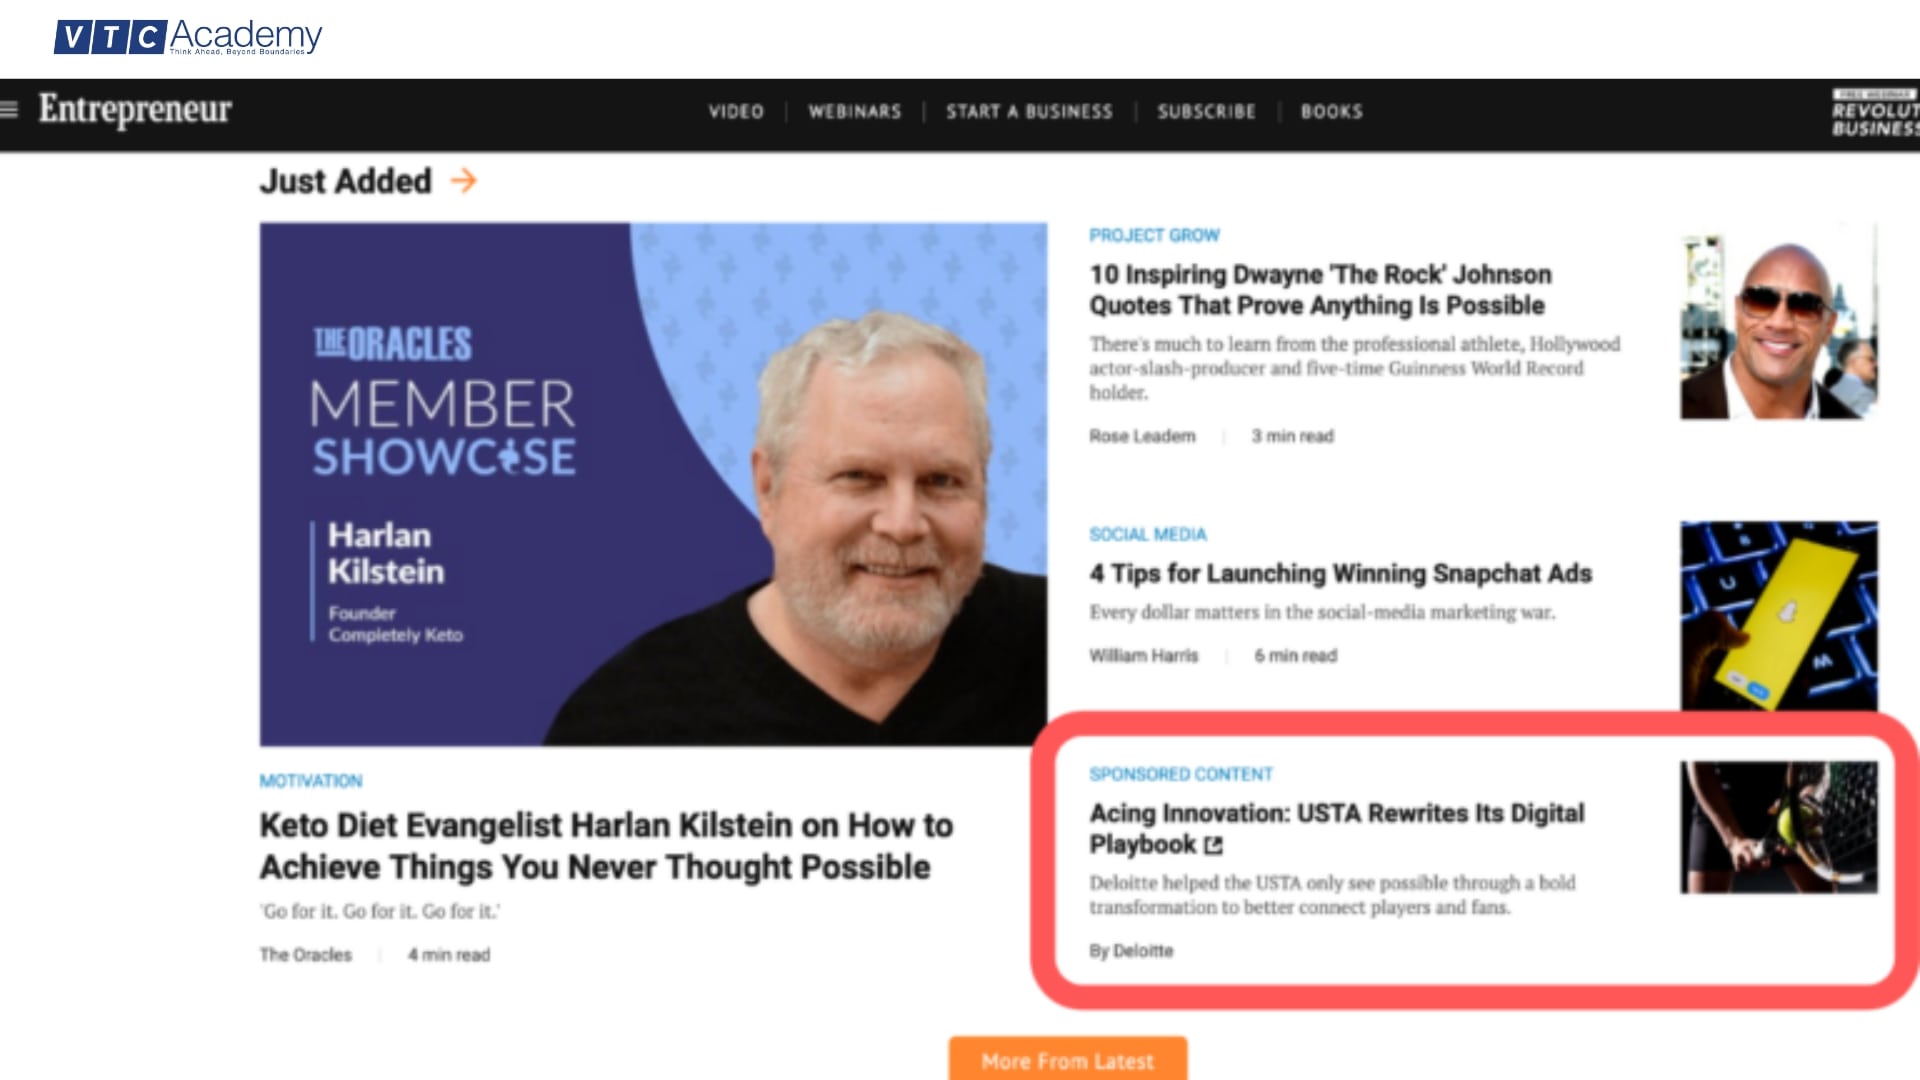Click the Snapchat phone thumbnail
The height and width of the screenshot is (1080, 1920).
click(x=1778, y=616)
